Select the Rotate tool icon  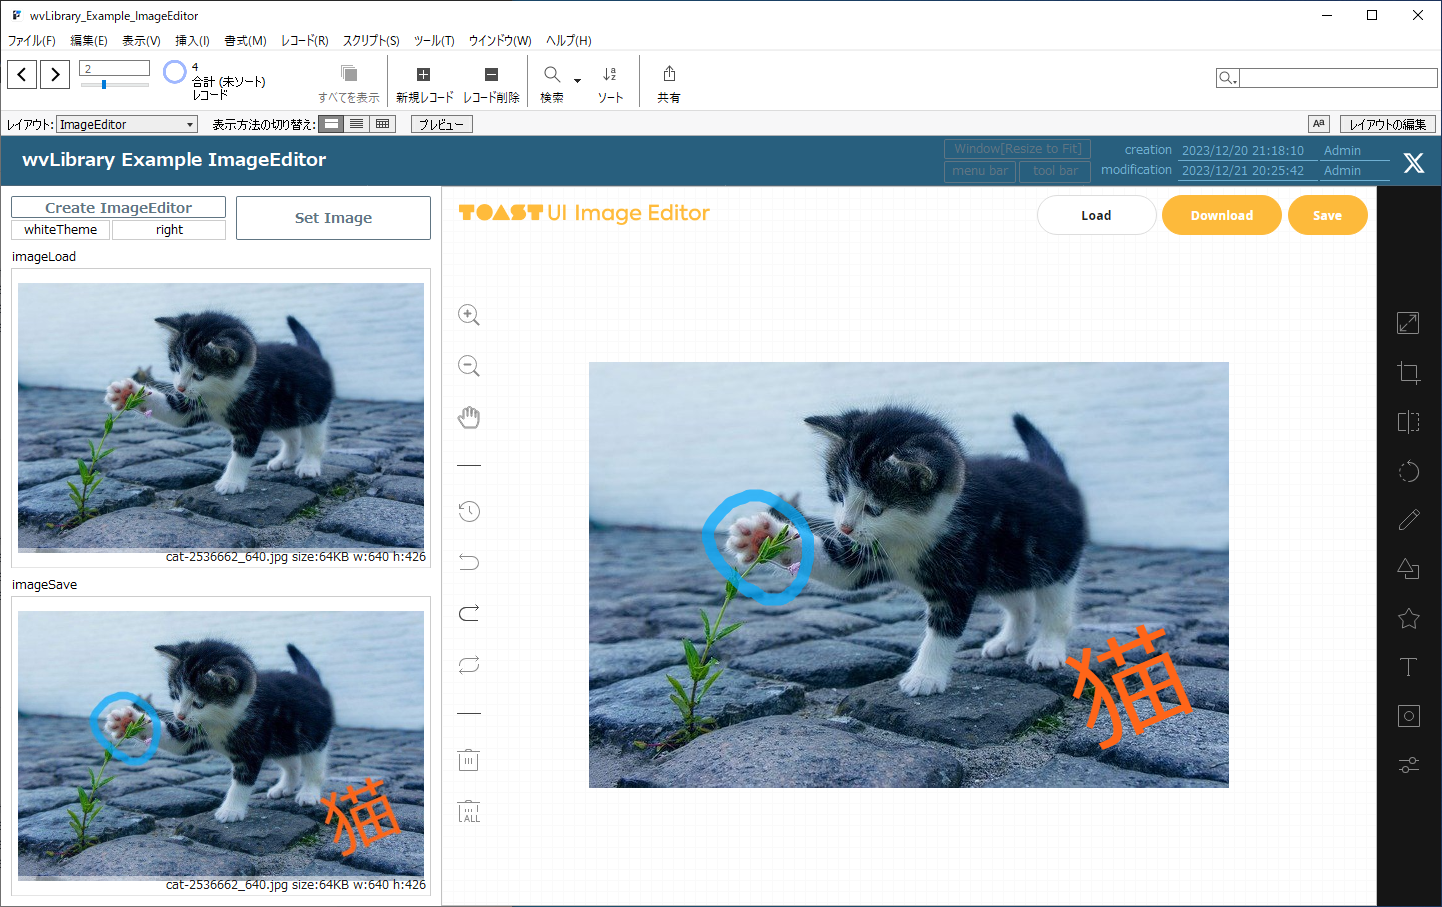tap(1408, 471)
